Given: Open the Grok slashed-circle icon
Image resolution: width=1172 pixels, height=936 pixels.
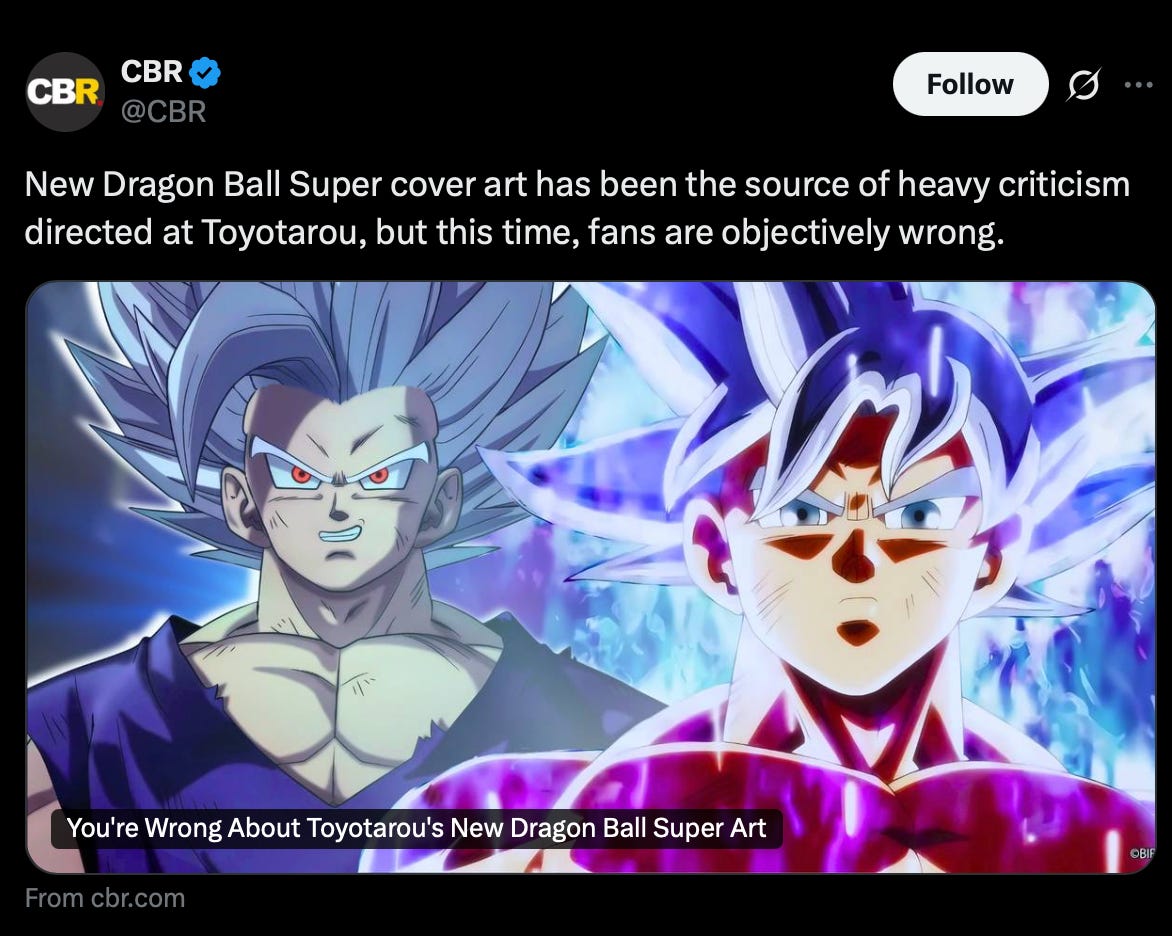Looking at the screenshot, I should point(1083,84).
